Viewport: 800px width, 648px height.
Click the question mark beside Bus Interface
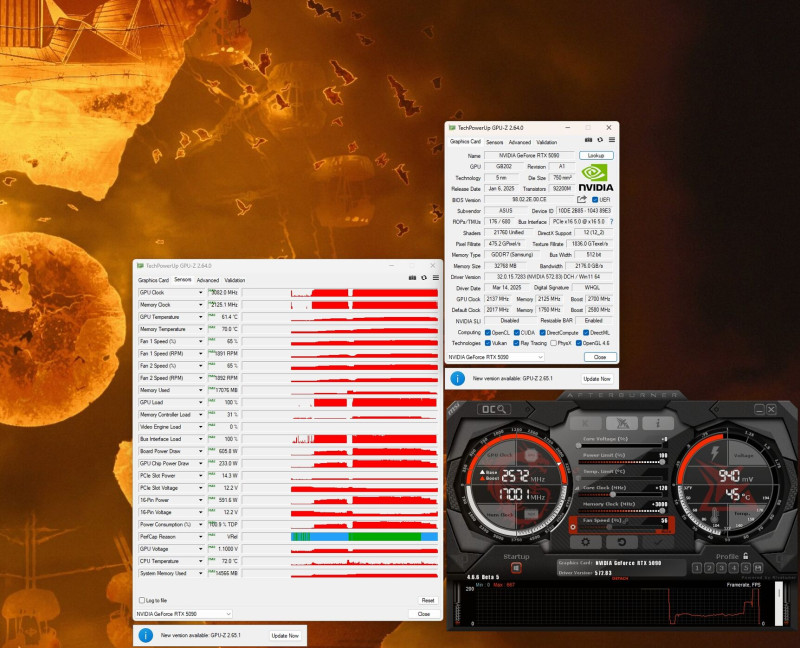point(611,221)
